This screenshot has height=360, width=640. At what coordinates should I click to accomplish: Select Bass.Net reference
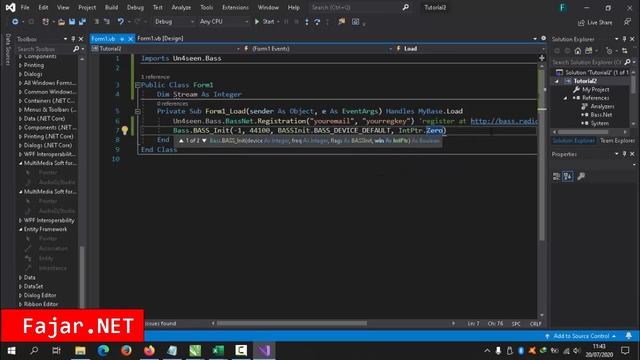601,115
